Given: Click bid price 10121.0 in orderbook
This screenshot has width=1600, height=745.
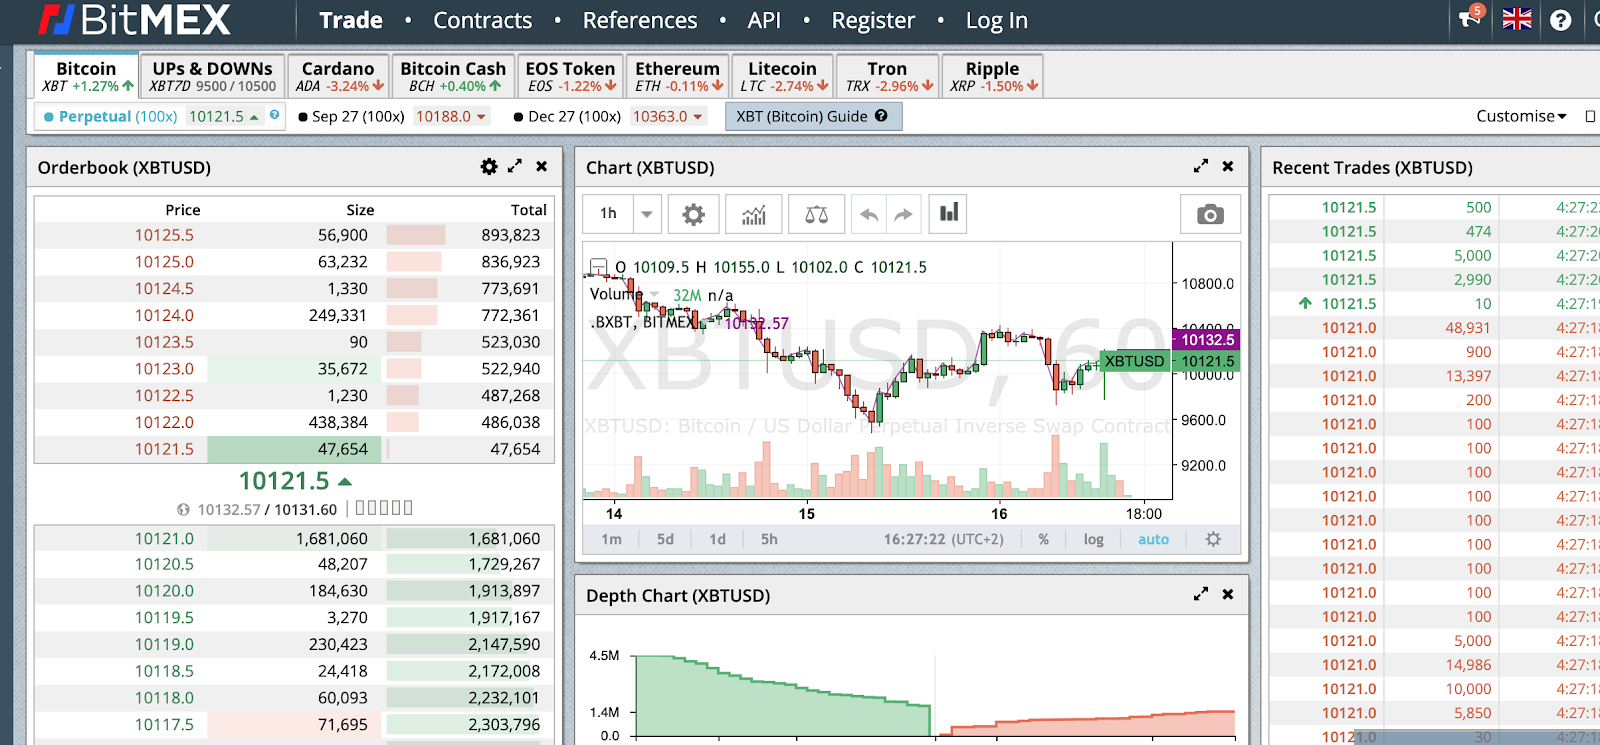Looking at the screenshot, I should (x=164, y=538).
